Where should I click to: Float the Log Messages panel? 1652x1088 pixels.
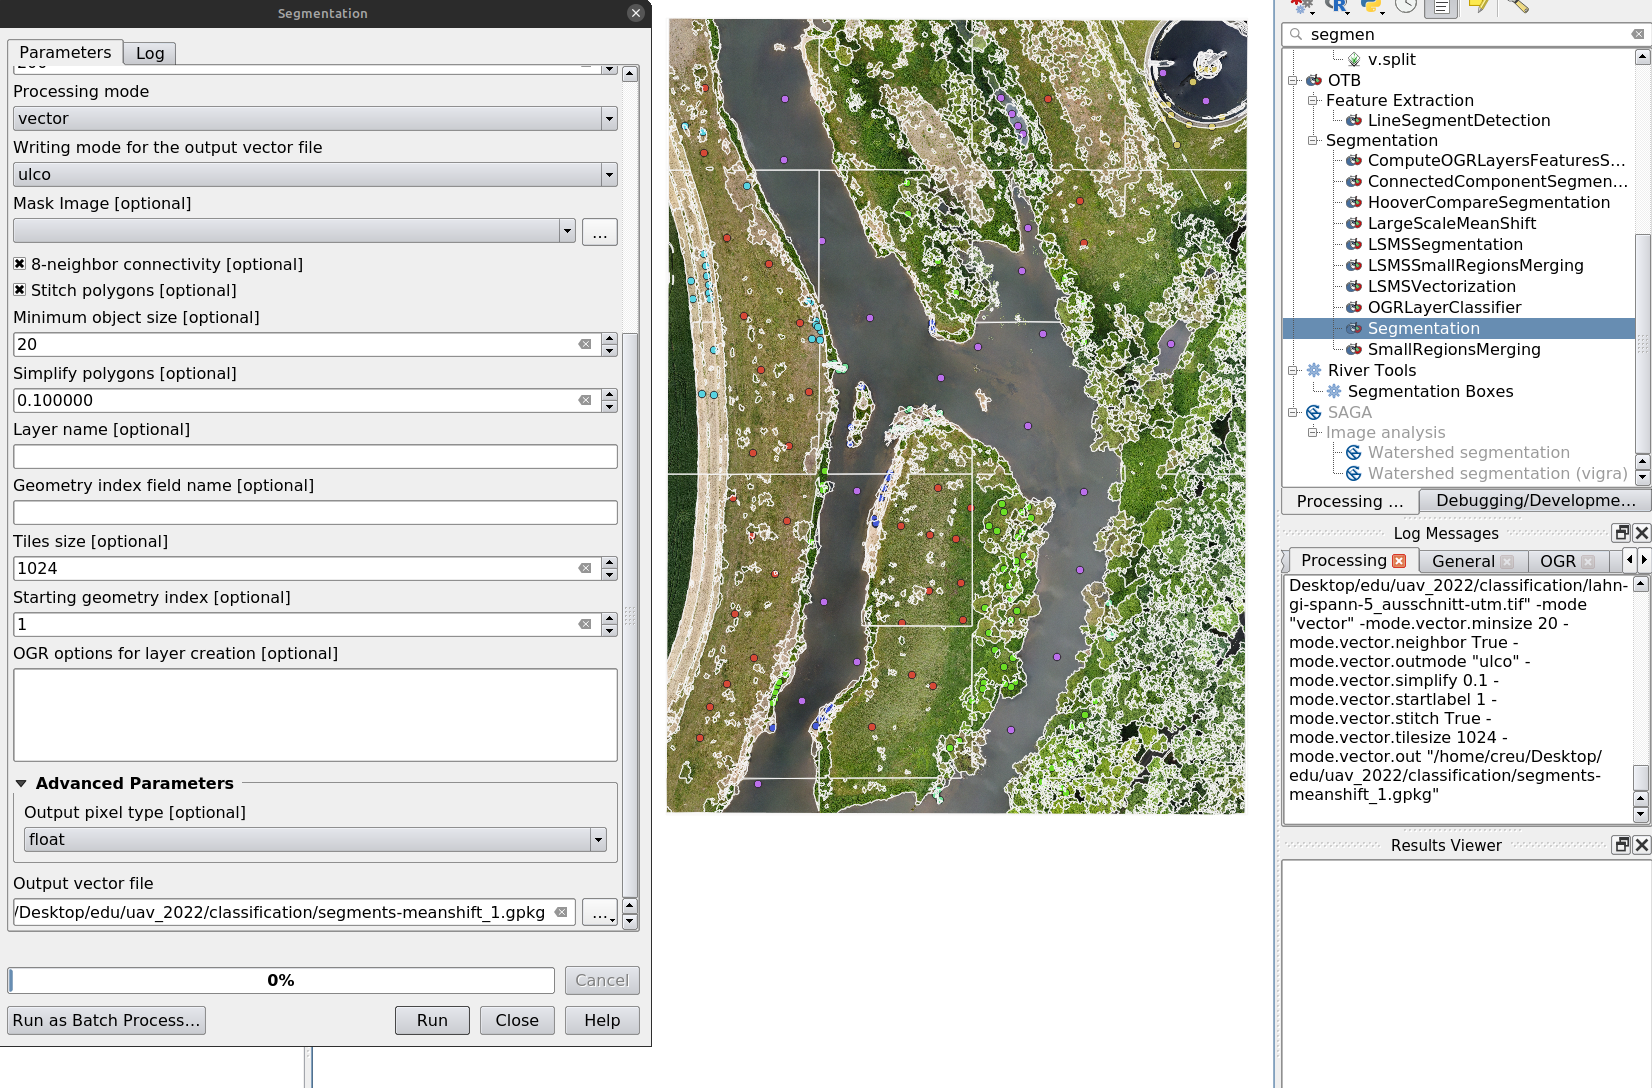(x=1622, y=533)
